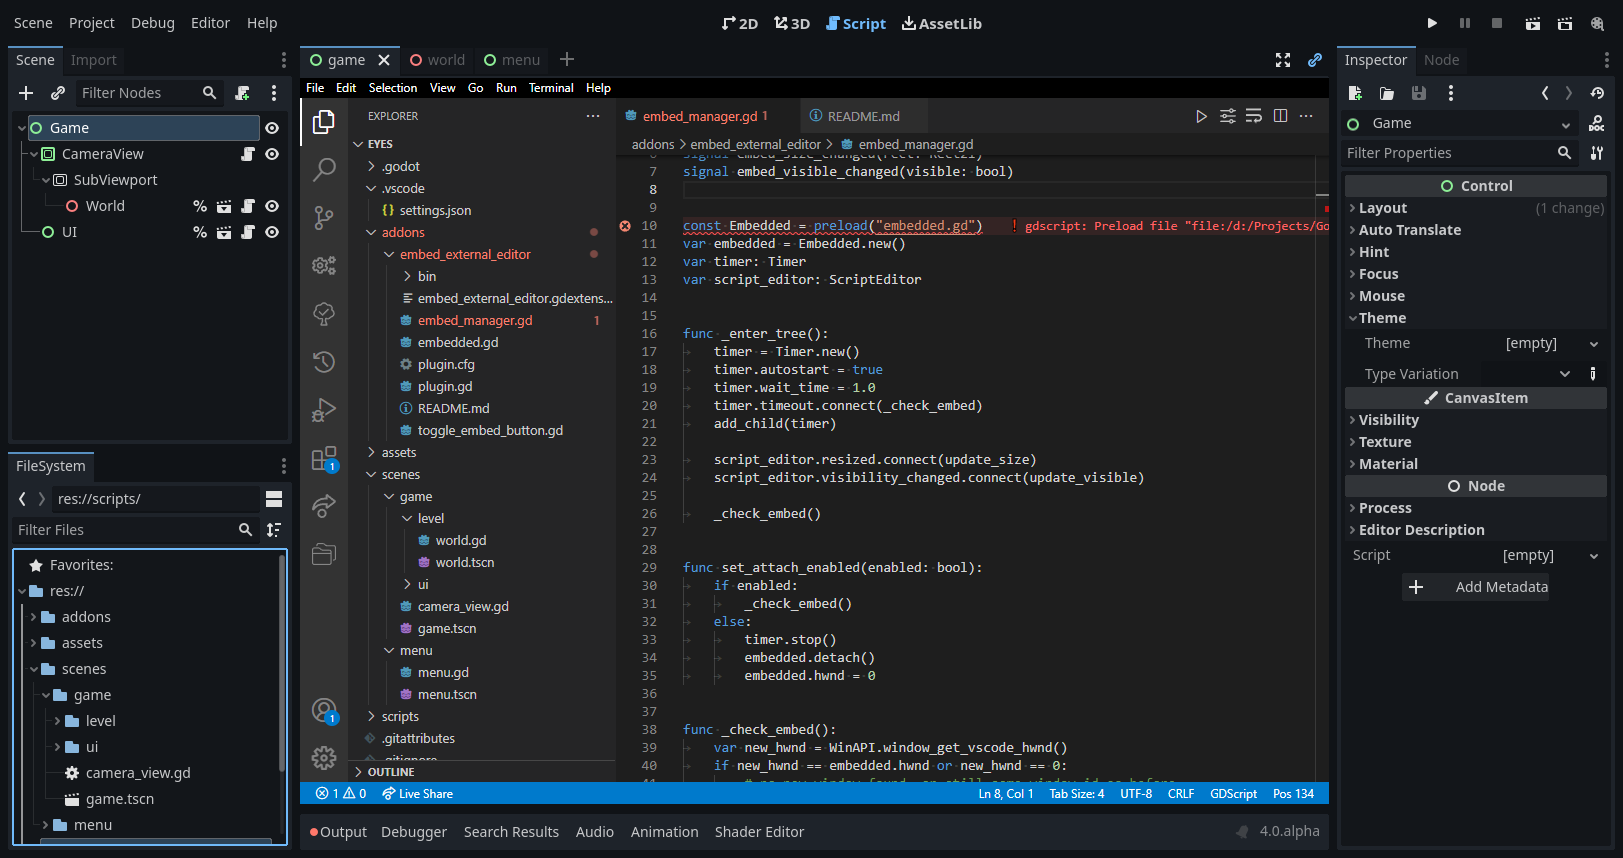Toggle FileSystem split mode view

click(274, 499)
